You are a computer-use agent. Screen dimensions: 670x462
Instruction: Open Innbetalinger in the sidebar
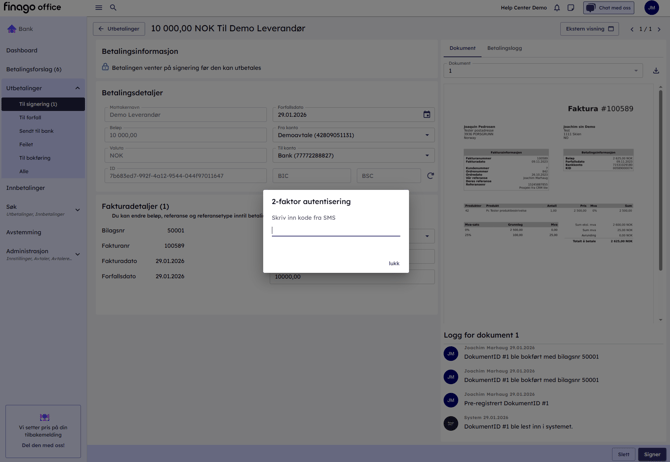pos(26,188)
